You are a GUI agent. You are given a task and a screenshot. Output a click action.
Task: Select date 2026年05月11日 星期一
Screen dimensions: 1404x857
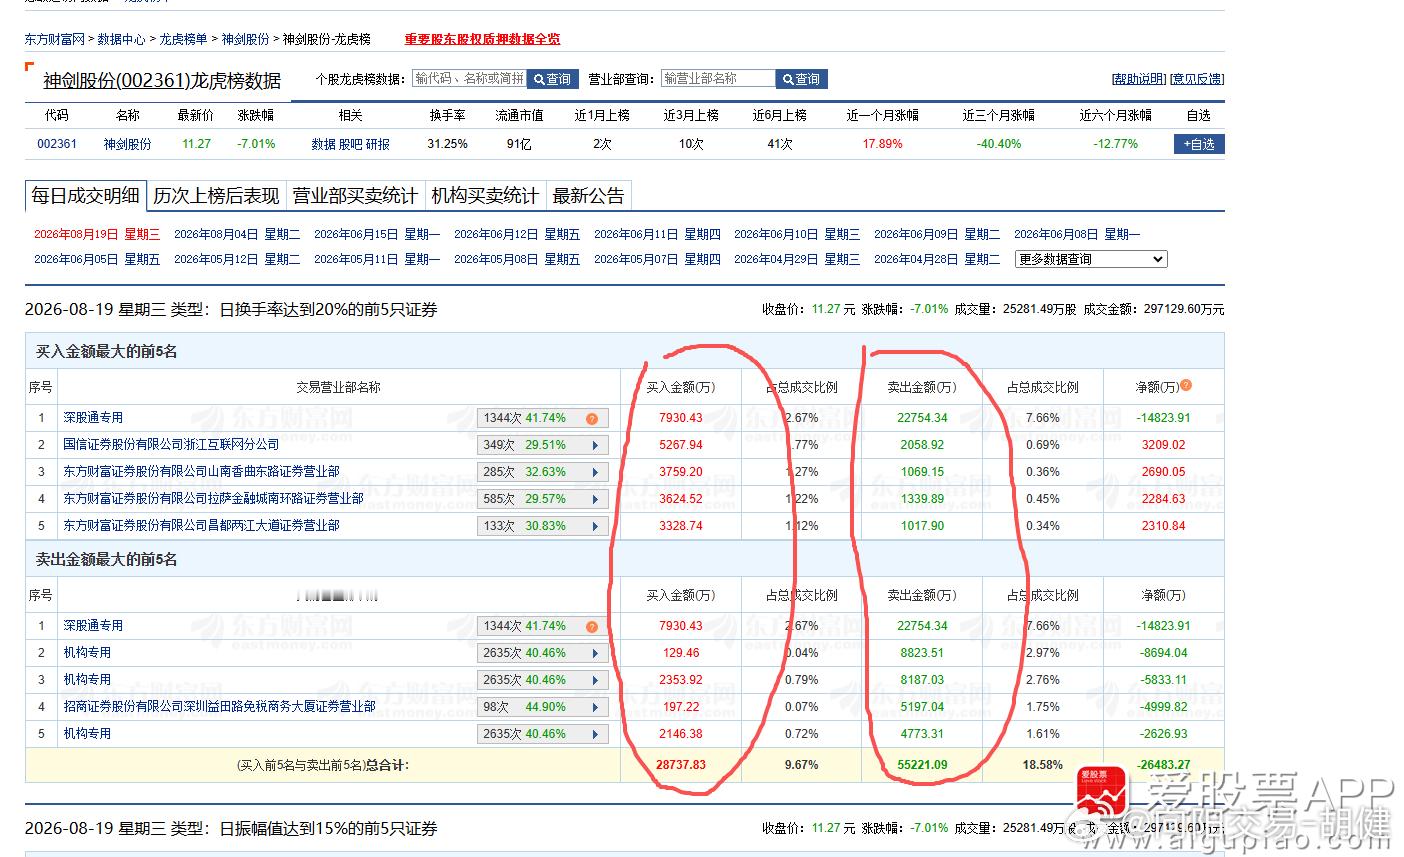[377, 259]
